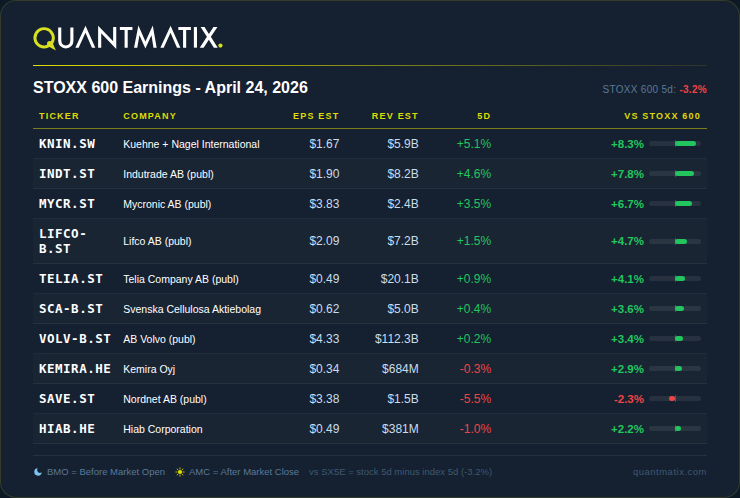Image resolution: width=740 pixels, height=498 pixels.
Task: Open the quantmatix.com link
Action: (669, 472)
